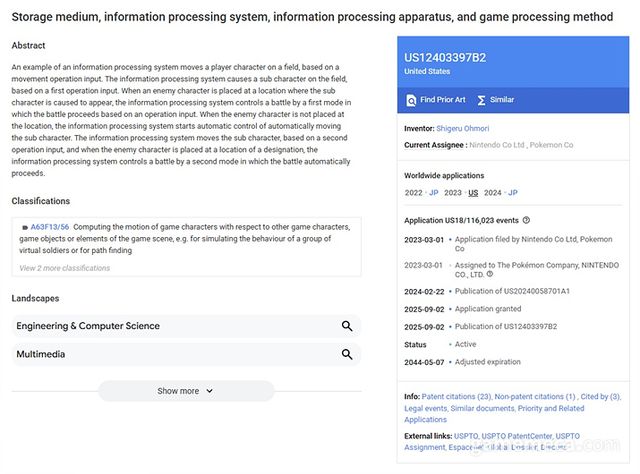
Task: Open the 2022 JP application link
Action: 433,193
